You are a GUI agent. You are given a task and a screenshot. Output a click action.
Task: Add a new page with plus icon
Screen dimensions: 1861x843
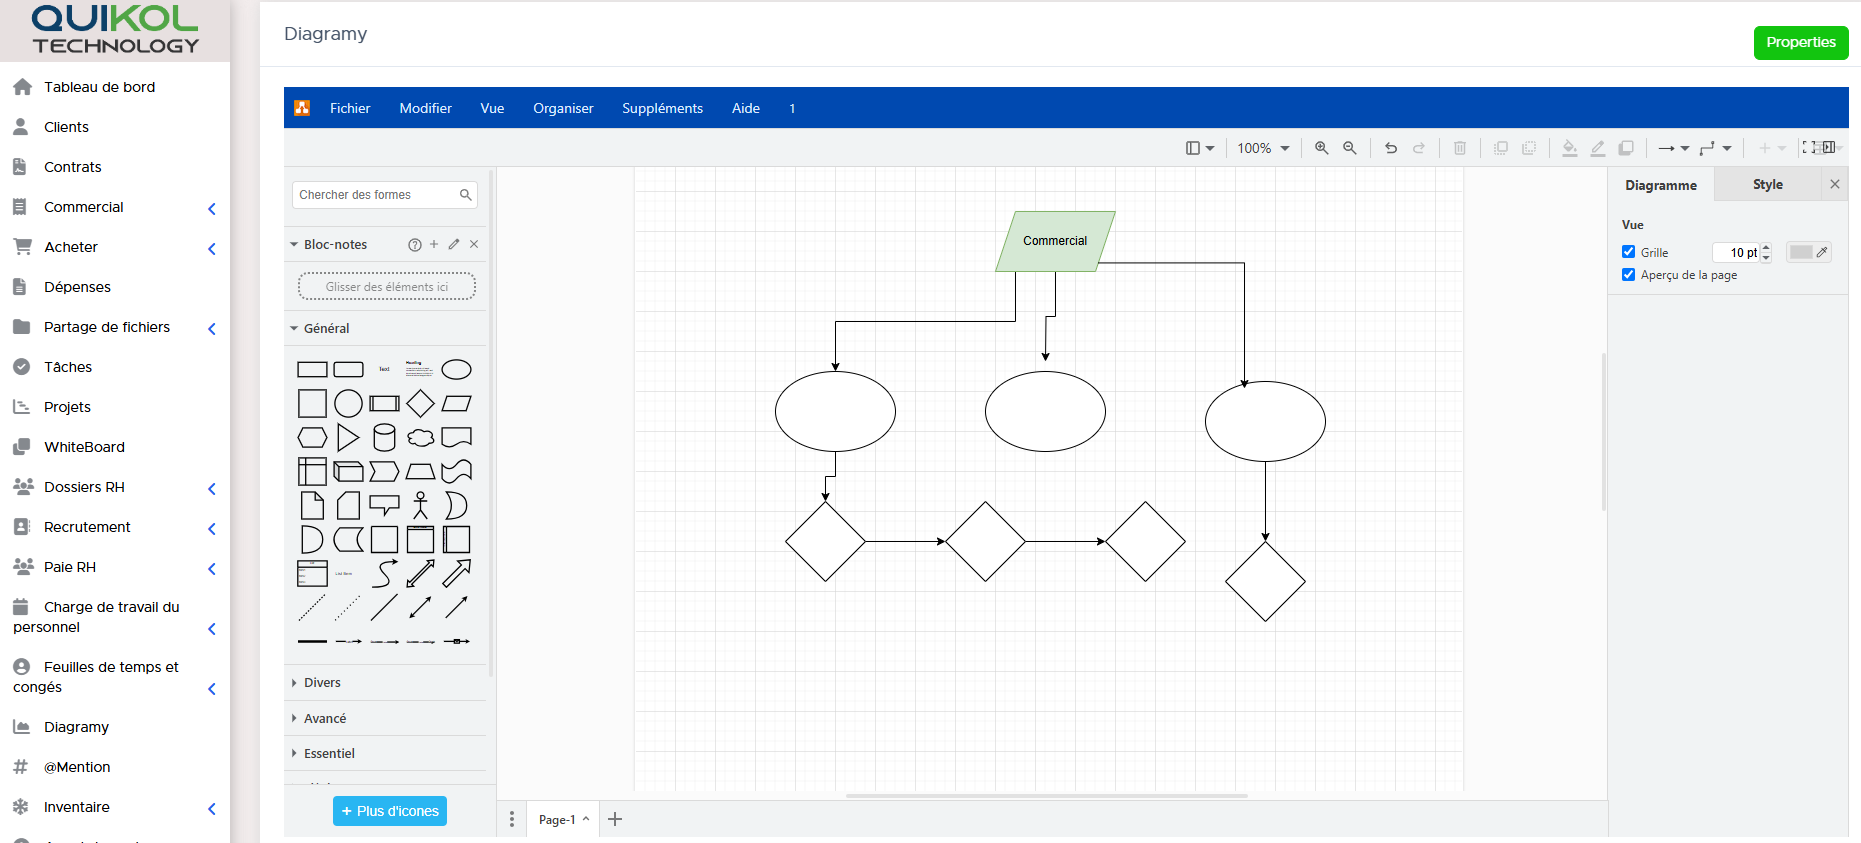[615, 819]
